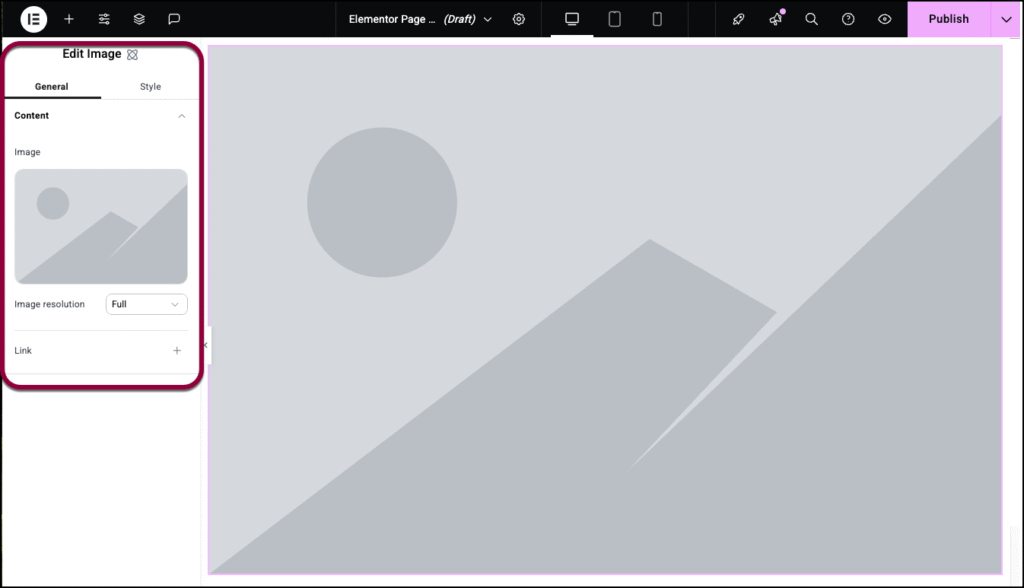Switch to tablet view mode

pyautogui.click(x=615, y=19)
